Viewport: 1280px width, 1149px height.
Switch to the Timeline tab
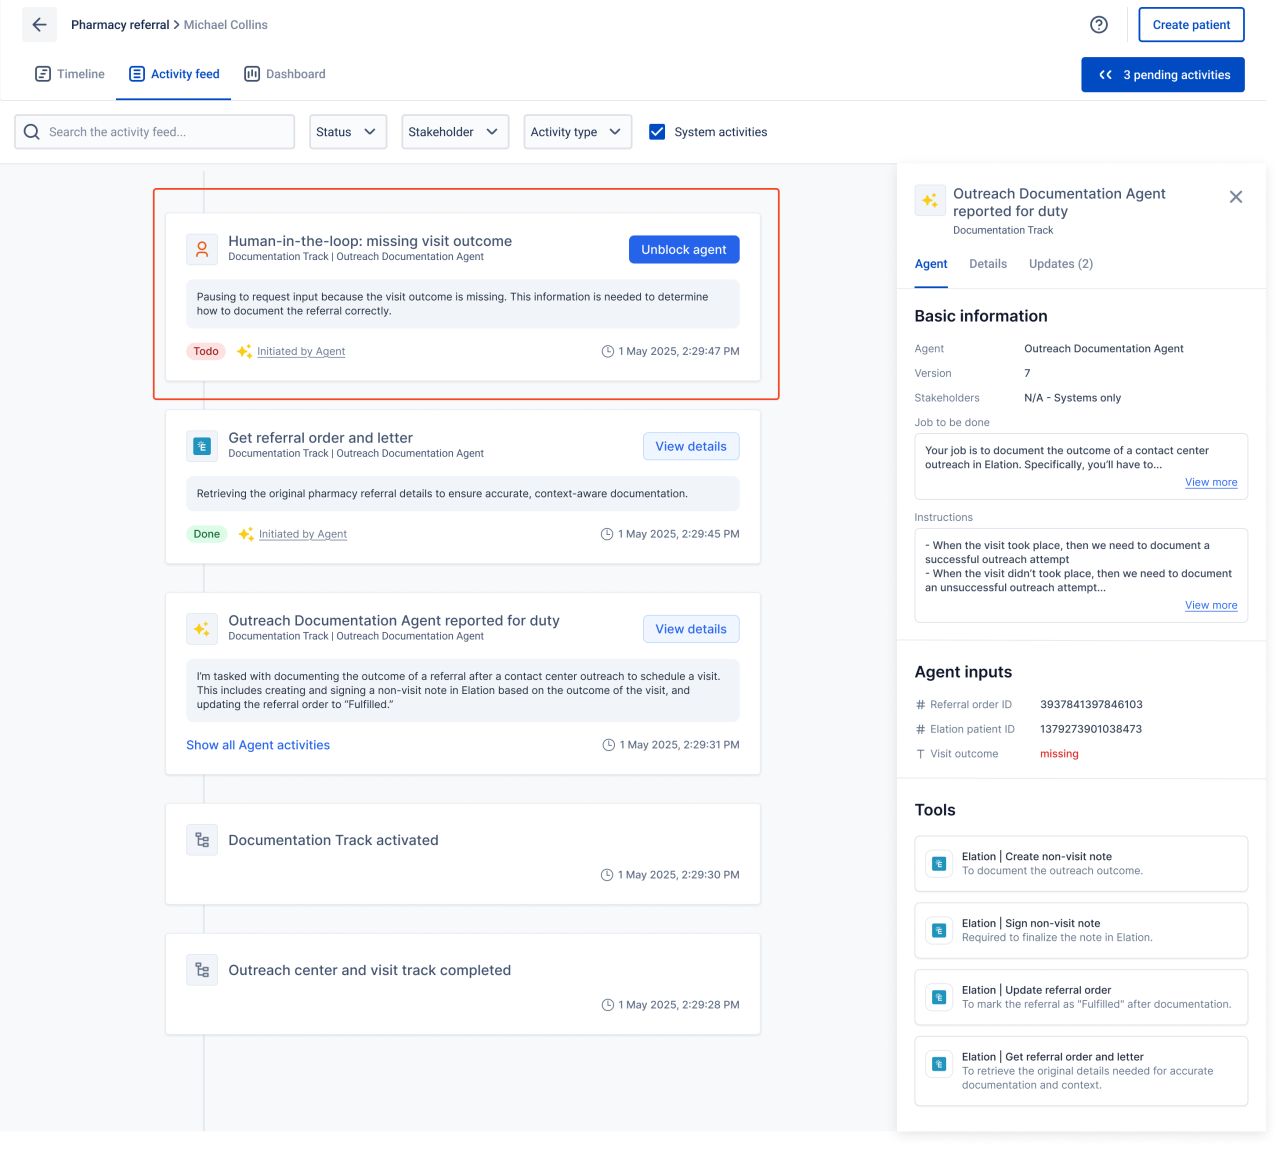[70, 74]
